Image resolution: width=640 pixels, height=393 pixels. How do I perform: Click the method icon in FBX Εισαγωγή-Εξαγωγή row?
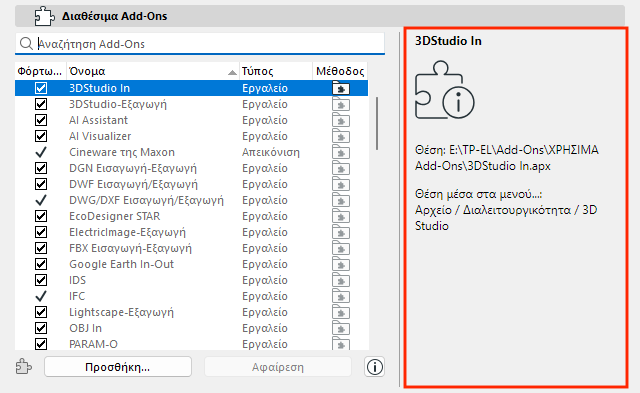pos(341,248)
